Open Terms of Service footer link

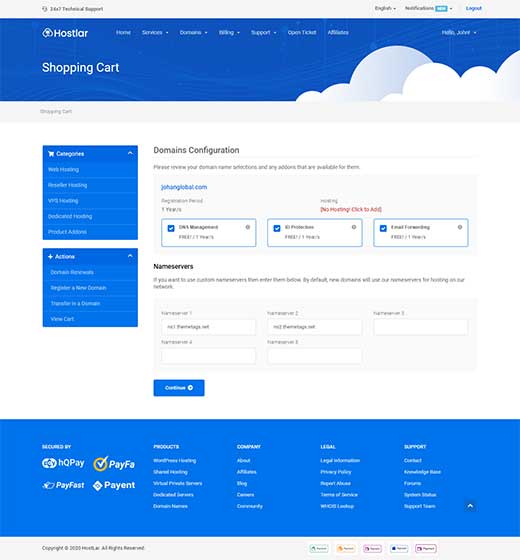(339, 495)
